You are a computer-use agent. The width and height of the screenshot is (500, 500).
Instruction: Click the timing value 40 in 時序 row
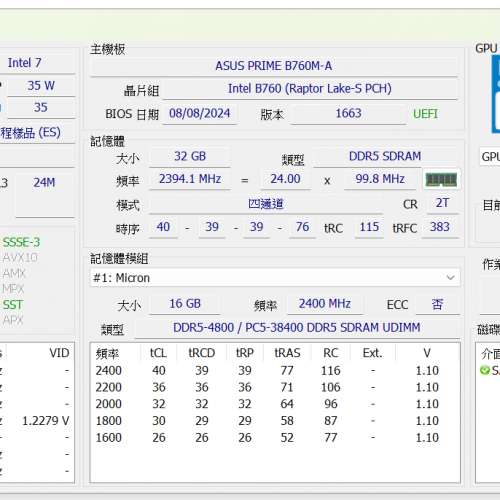(163, 227)
